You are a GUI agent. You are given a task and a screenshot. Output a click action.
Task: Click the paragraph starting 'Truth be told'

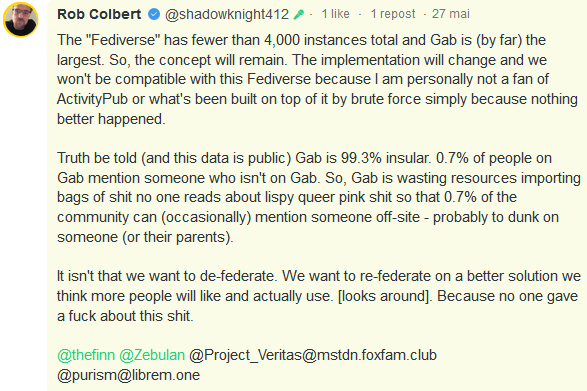319,197
